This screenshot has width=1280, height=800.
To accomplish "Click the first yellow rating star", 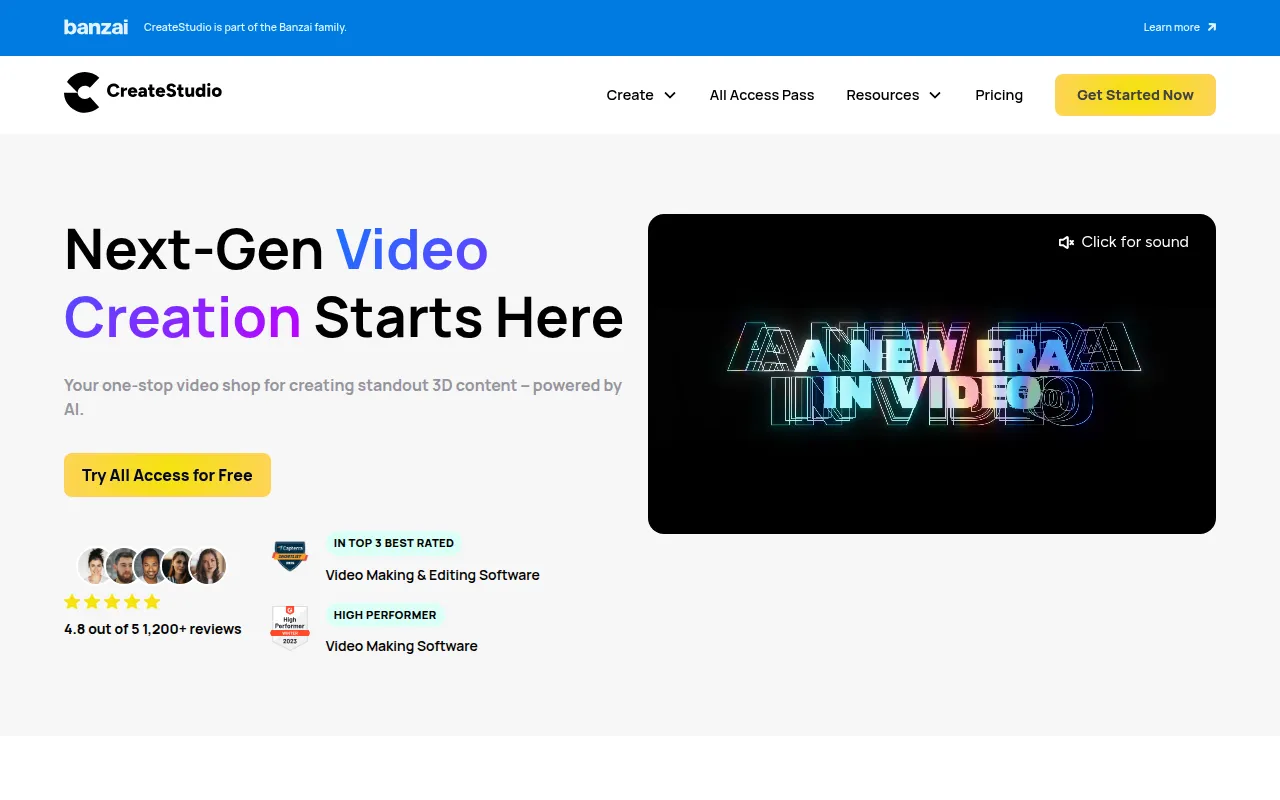I will [72, 602].
